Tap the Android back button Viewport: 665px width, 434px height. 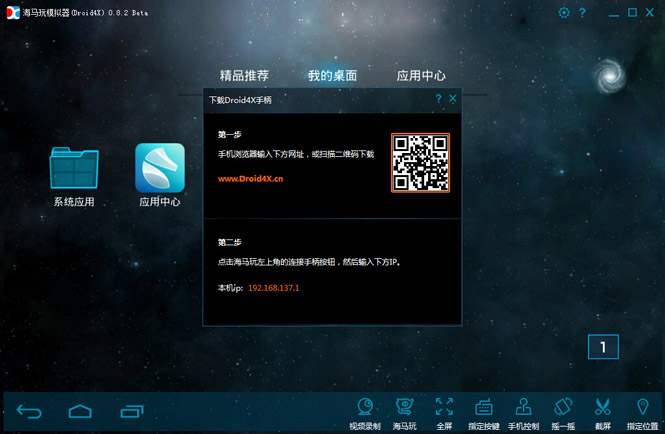(29, 411)
